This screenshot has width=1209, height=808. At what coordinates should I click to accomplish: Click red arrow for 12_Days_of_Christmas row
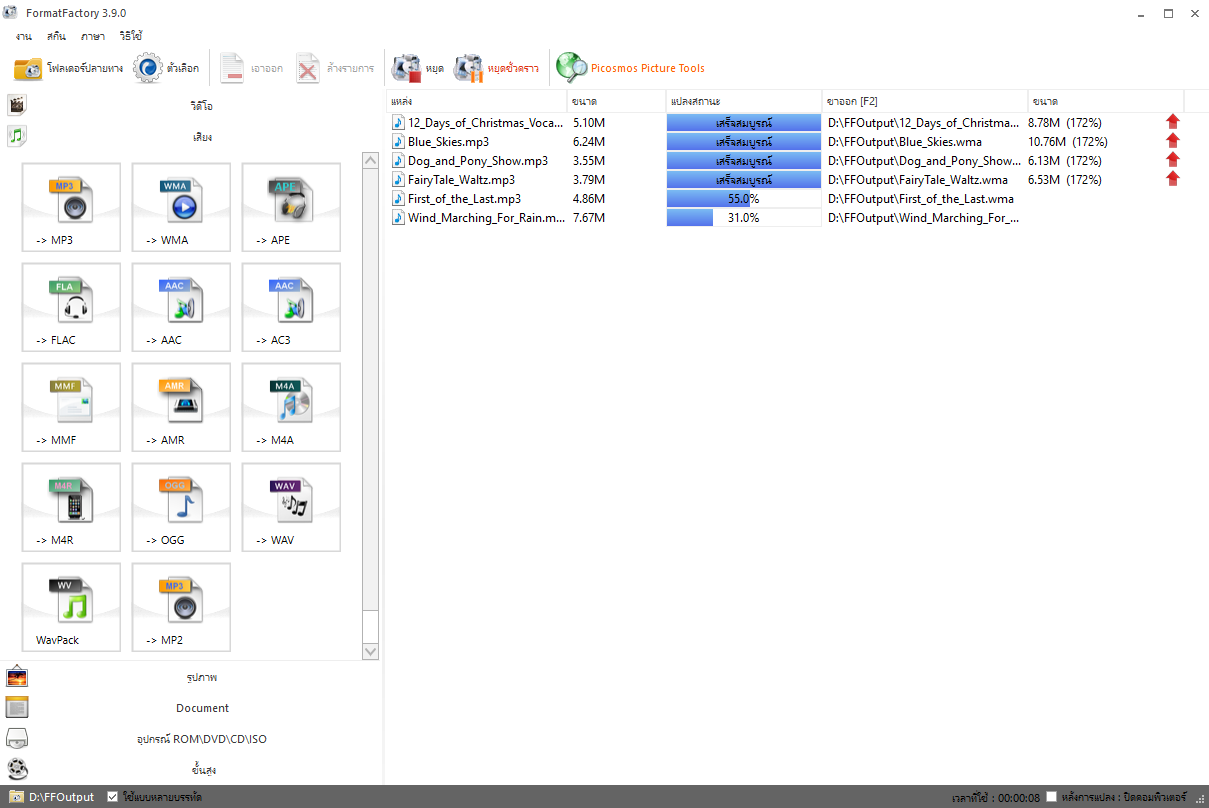pyautogui.click(x=1173, y=122)
